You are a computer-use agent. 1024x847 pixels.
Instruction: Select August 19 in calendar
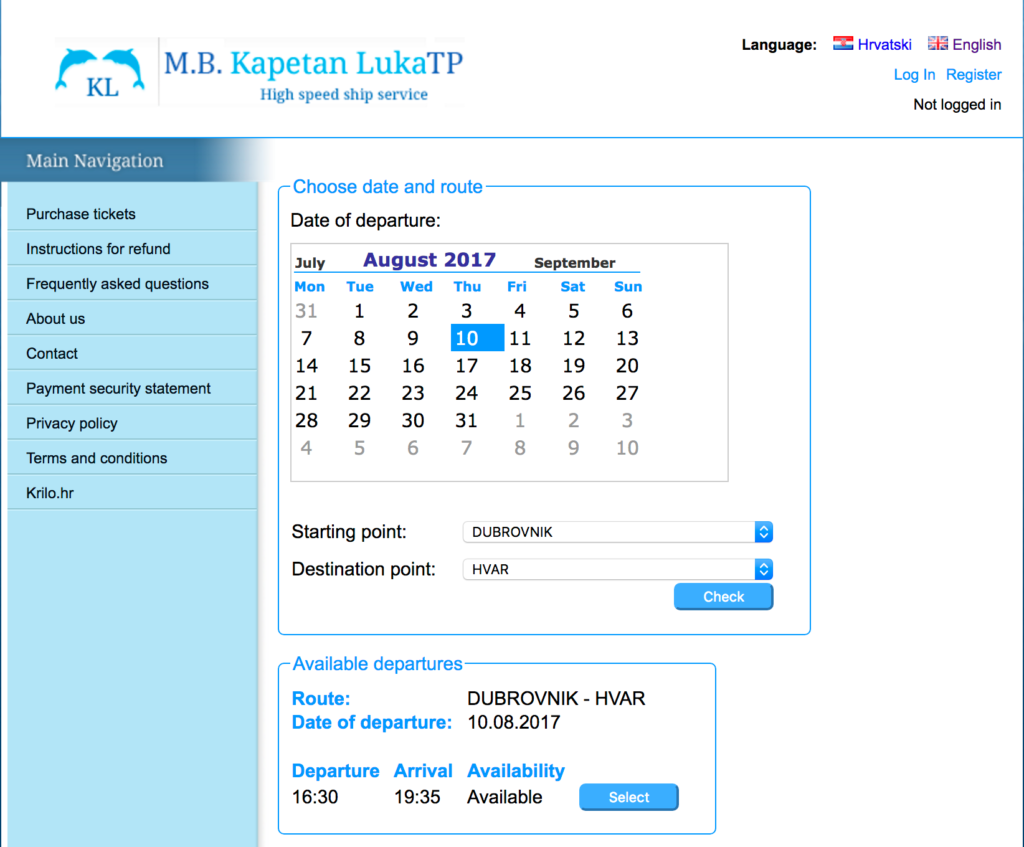(573, 366)
